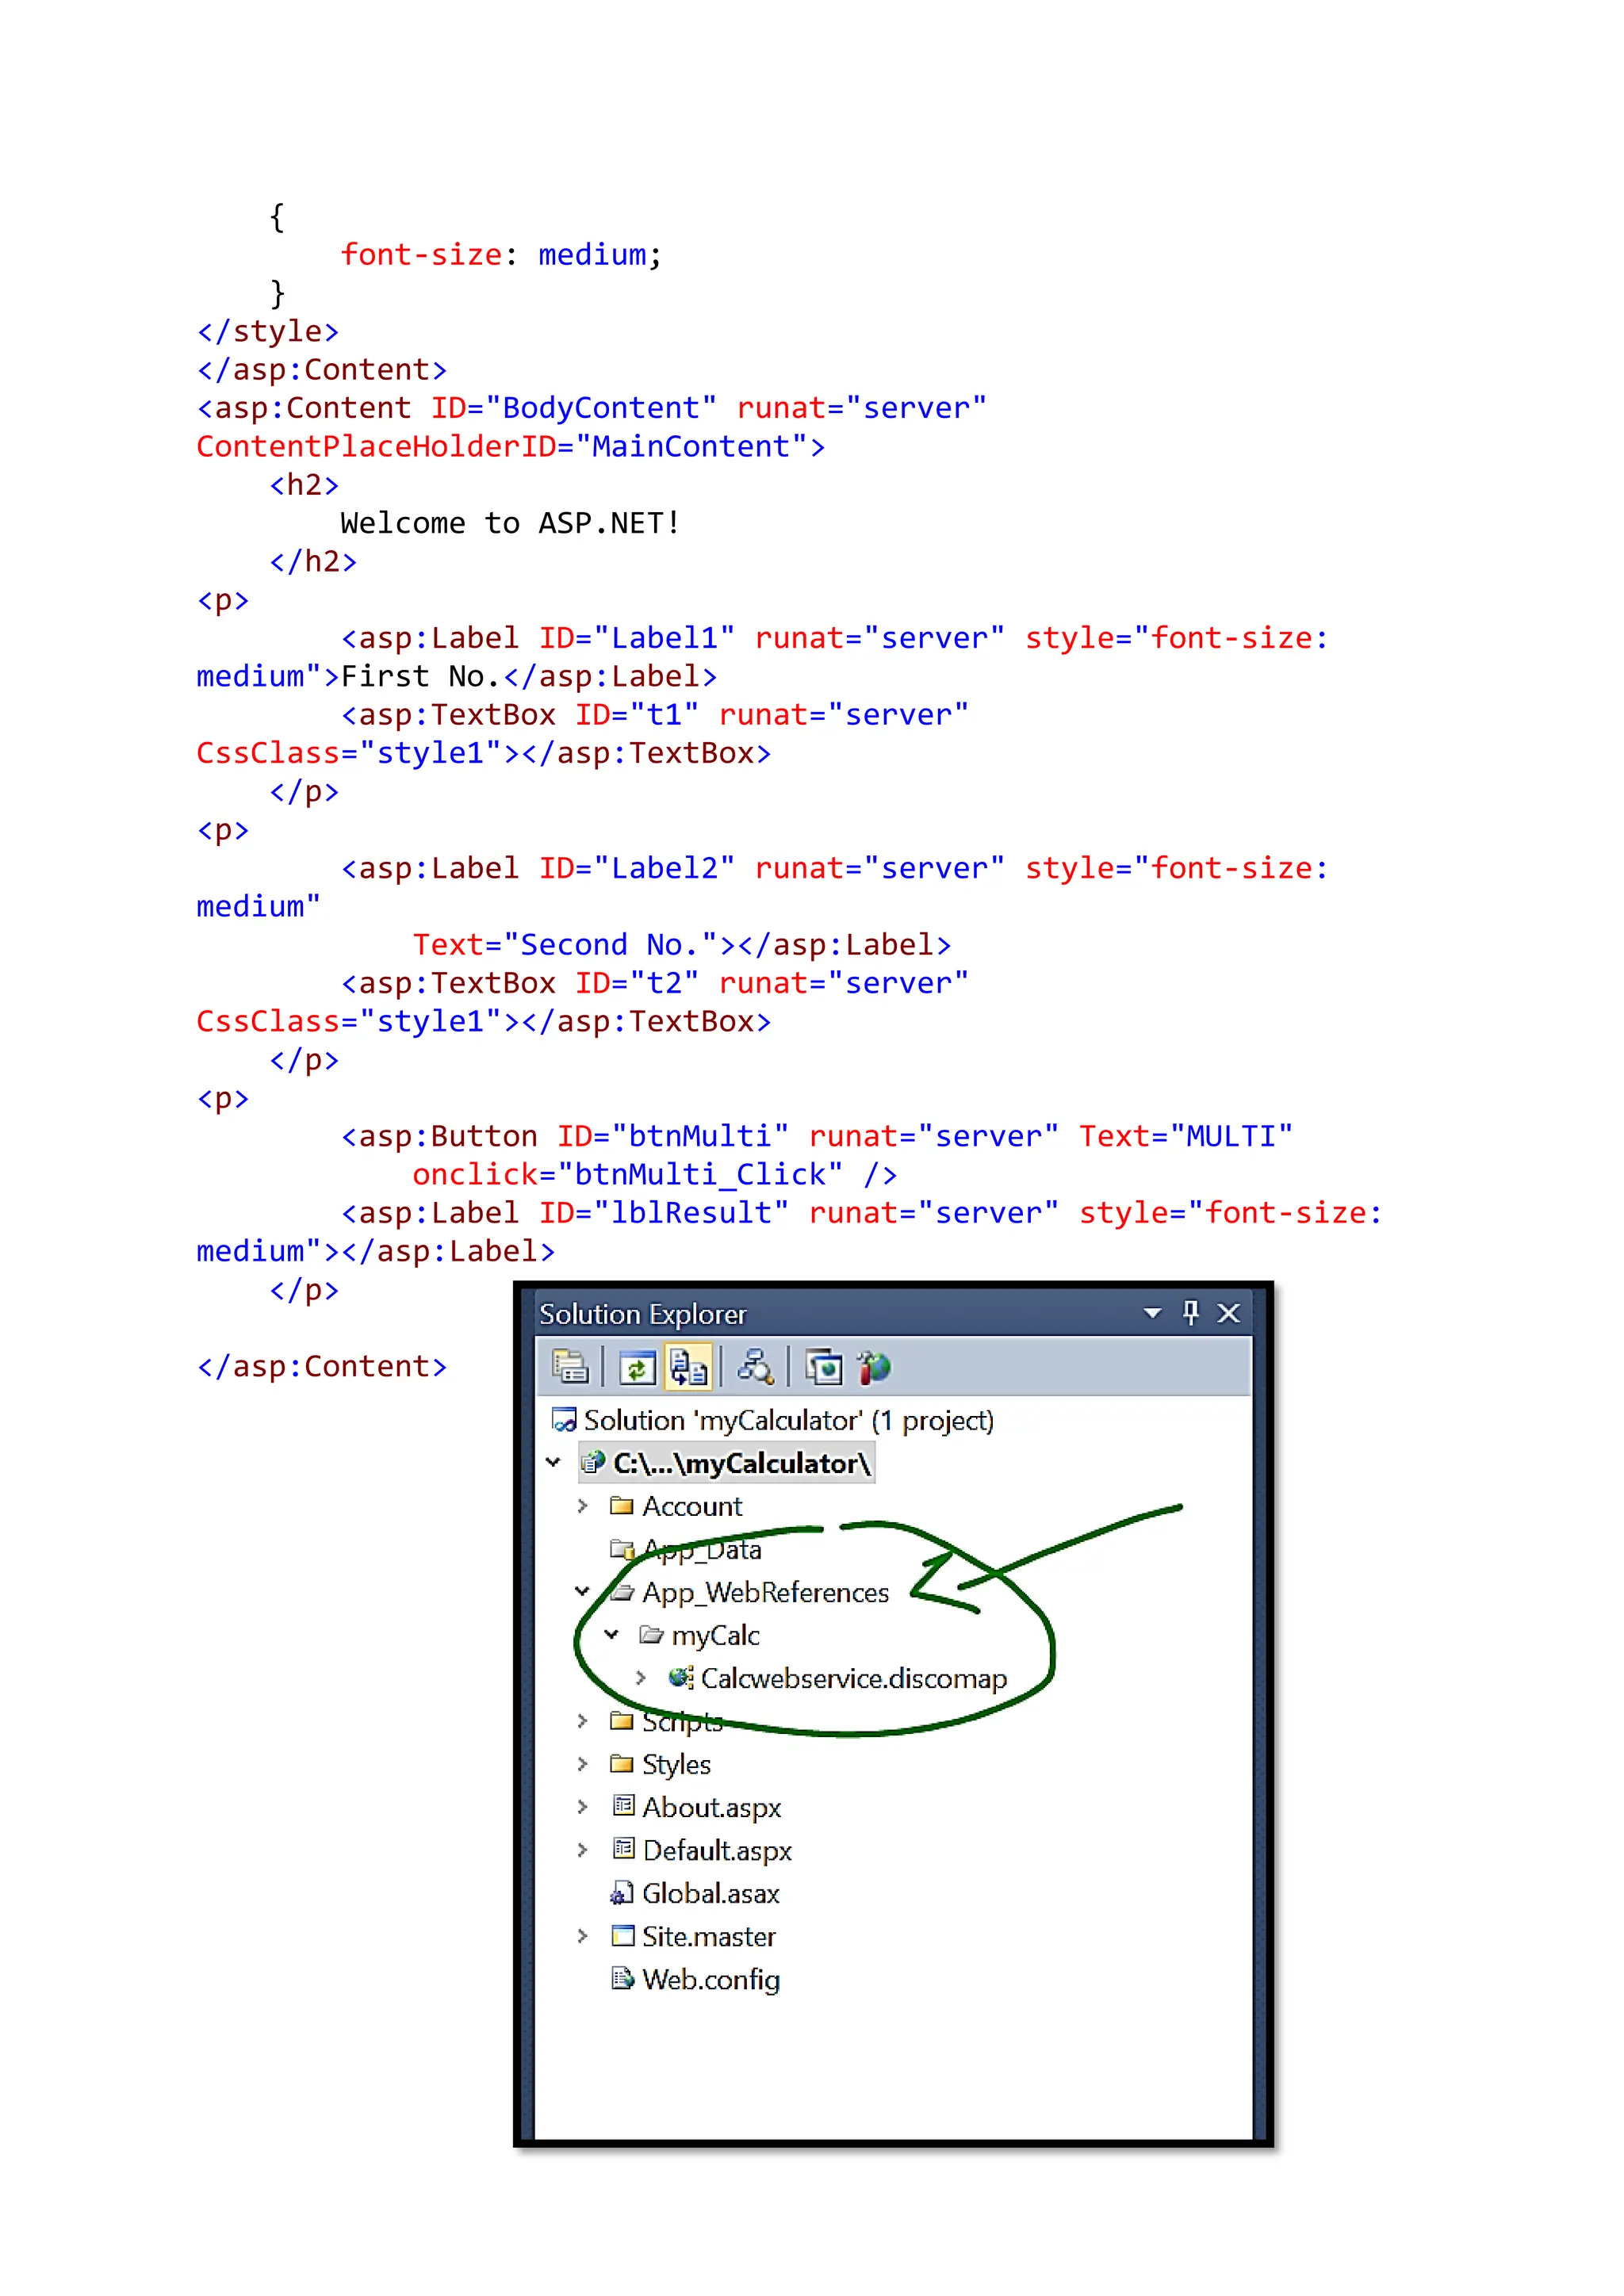
Task: Select the App_WebReferences label
Action: click(x=765, y=1593)
